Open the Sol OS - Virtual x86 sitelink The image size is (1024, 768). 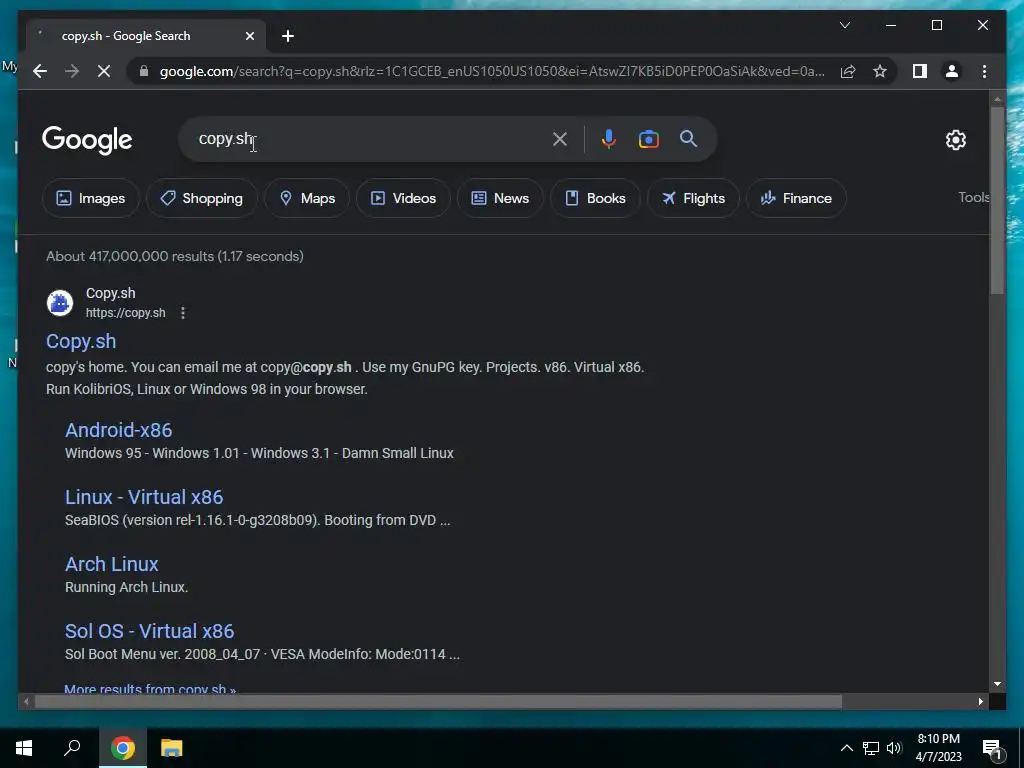click(x=150, y=631)
